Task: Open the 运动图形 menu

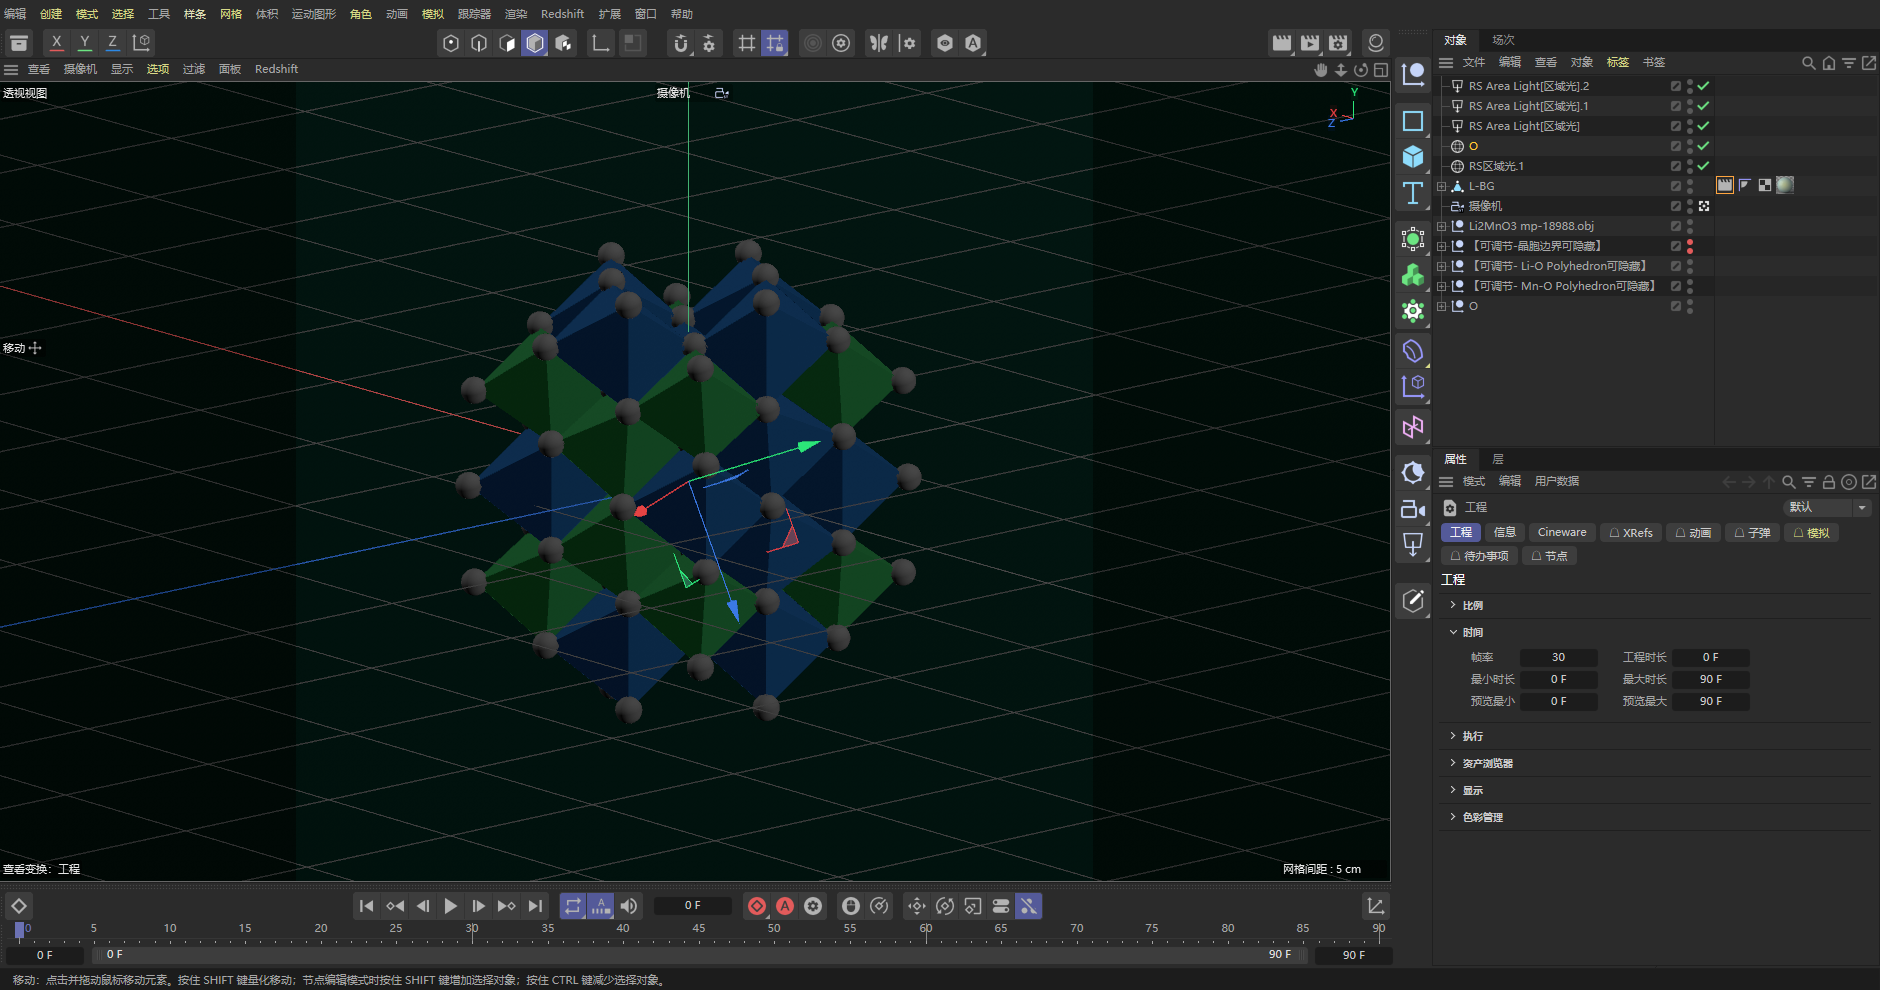Action: tap(313, 14)
